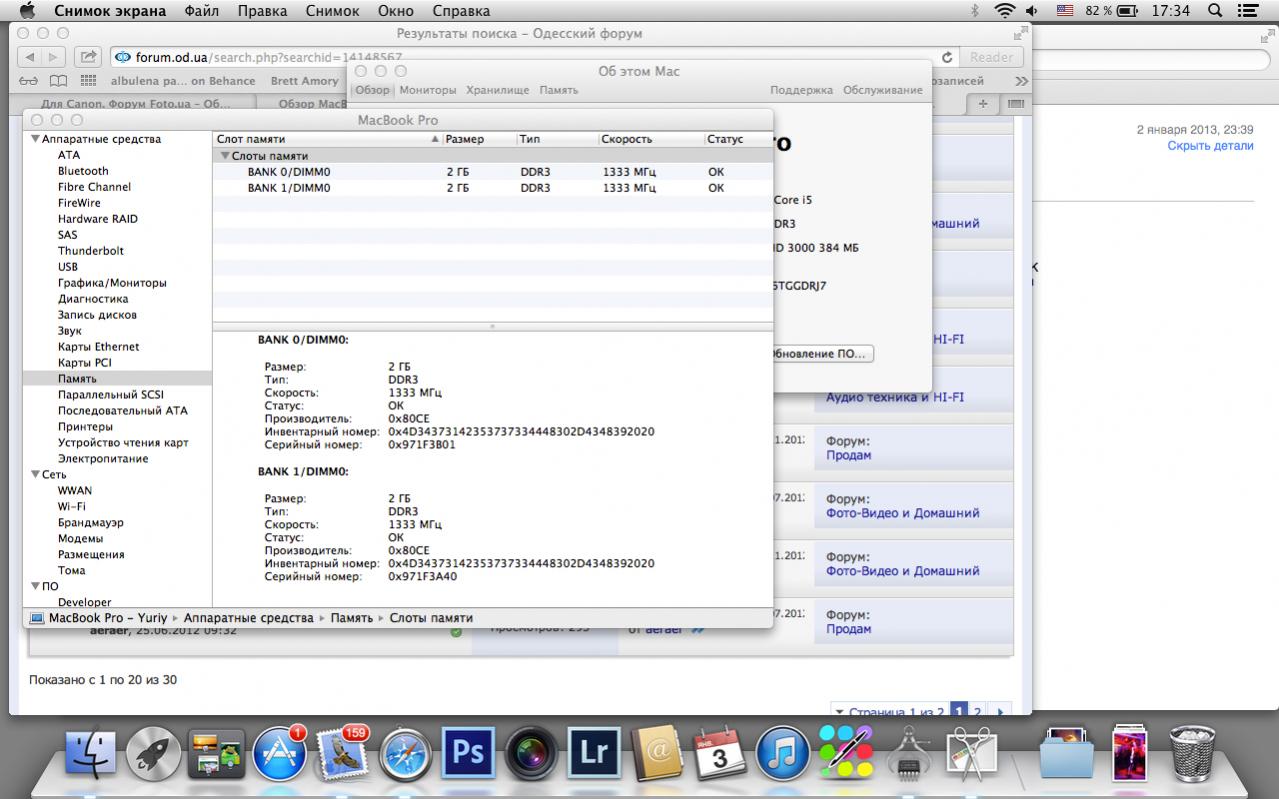Screen dimensions: 1279x799
Task: Switch to Мониторы tab in Об этом Mac
Action: coord(428,90)
